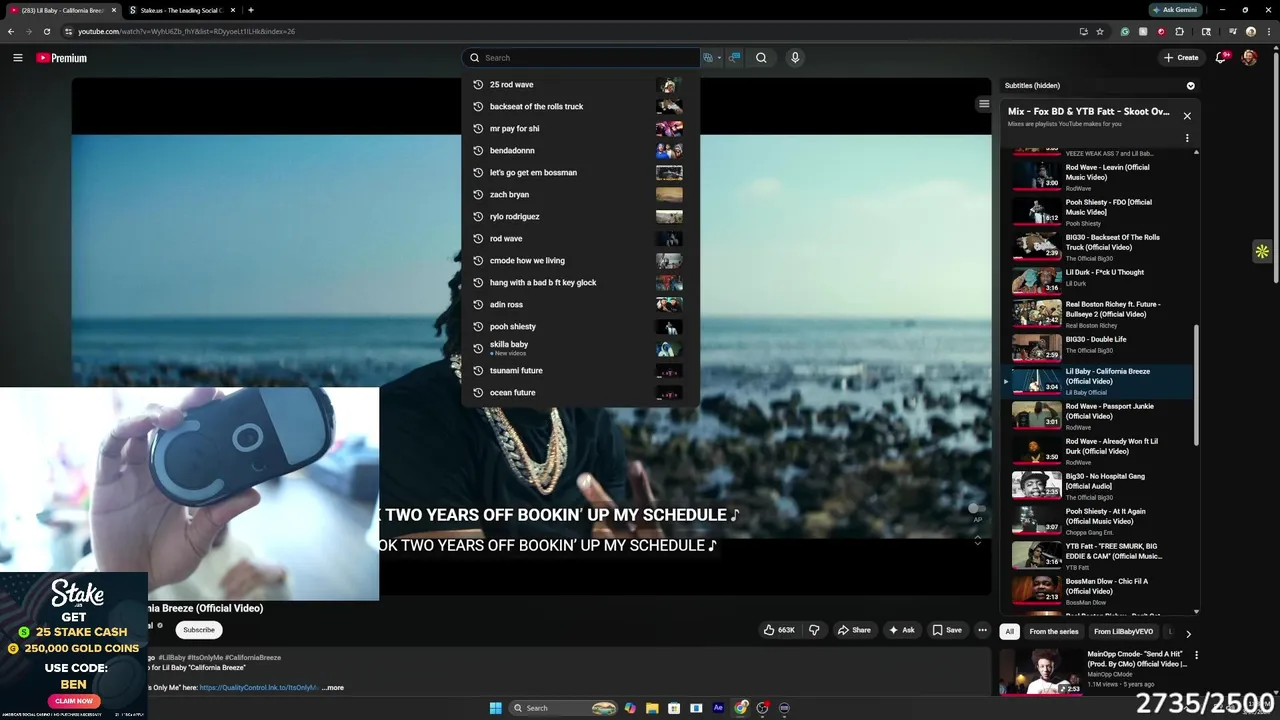This screenshot has width=1280, height=720.
Task: Open the QualityControl.lnk.to description link
Action: click(259, 688)
